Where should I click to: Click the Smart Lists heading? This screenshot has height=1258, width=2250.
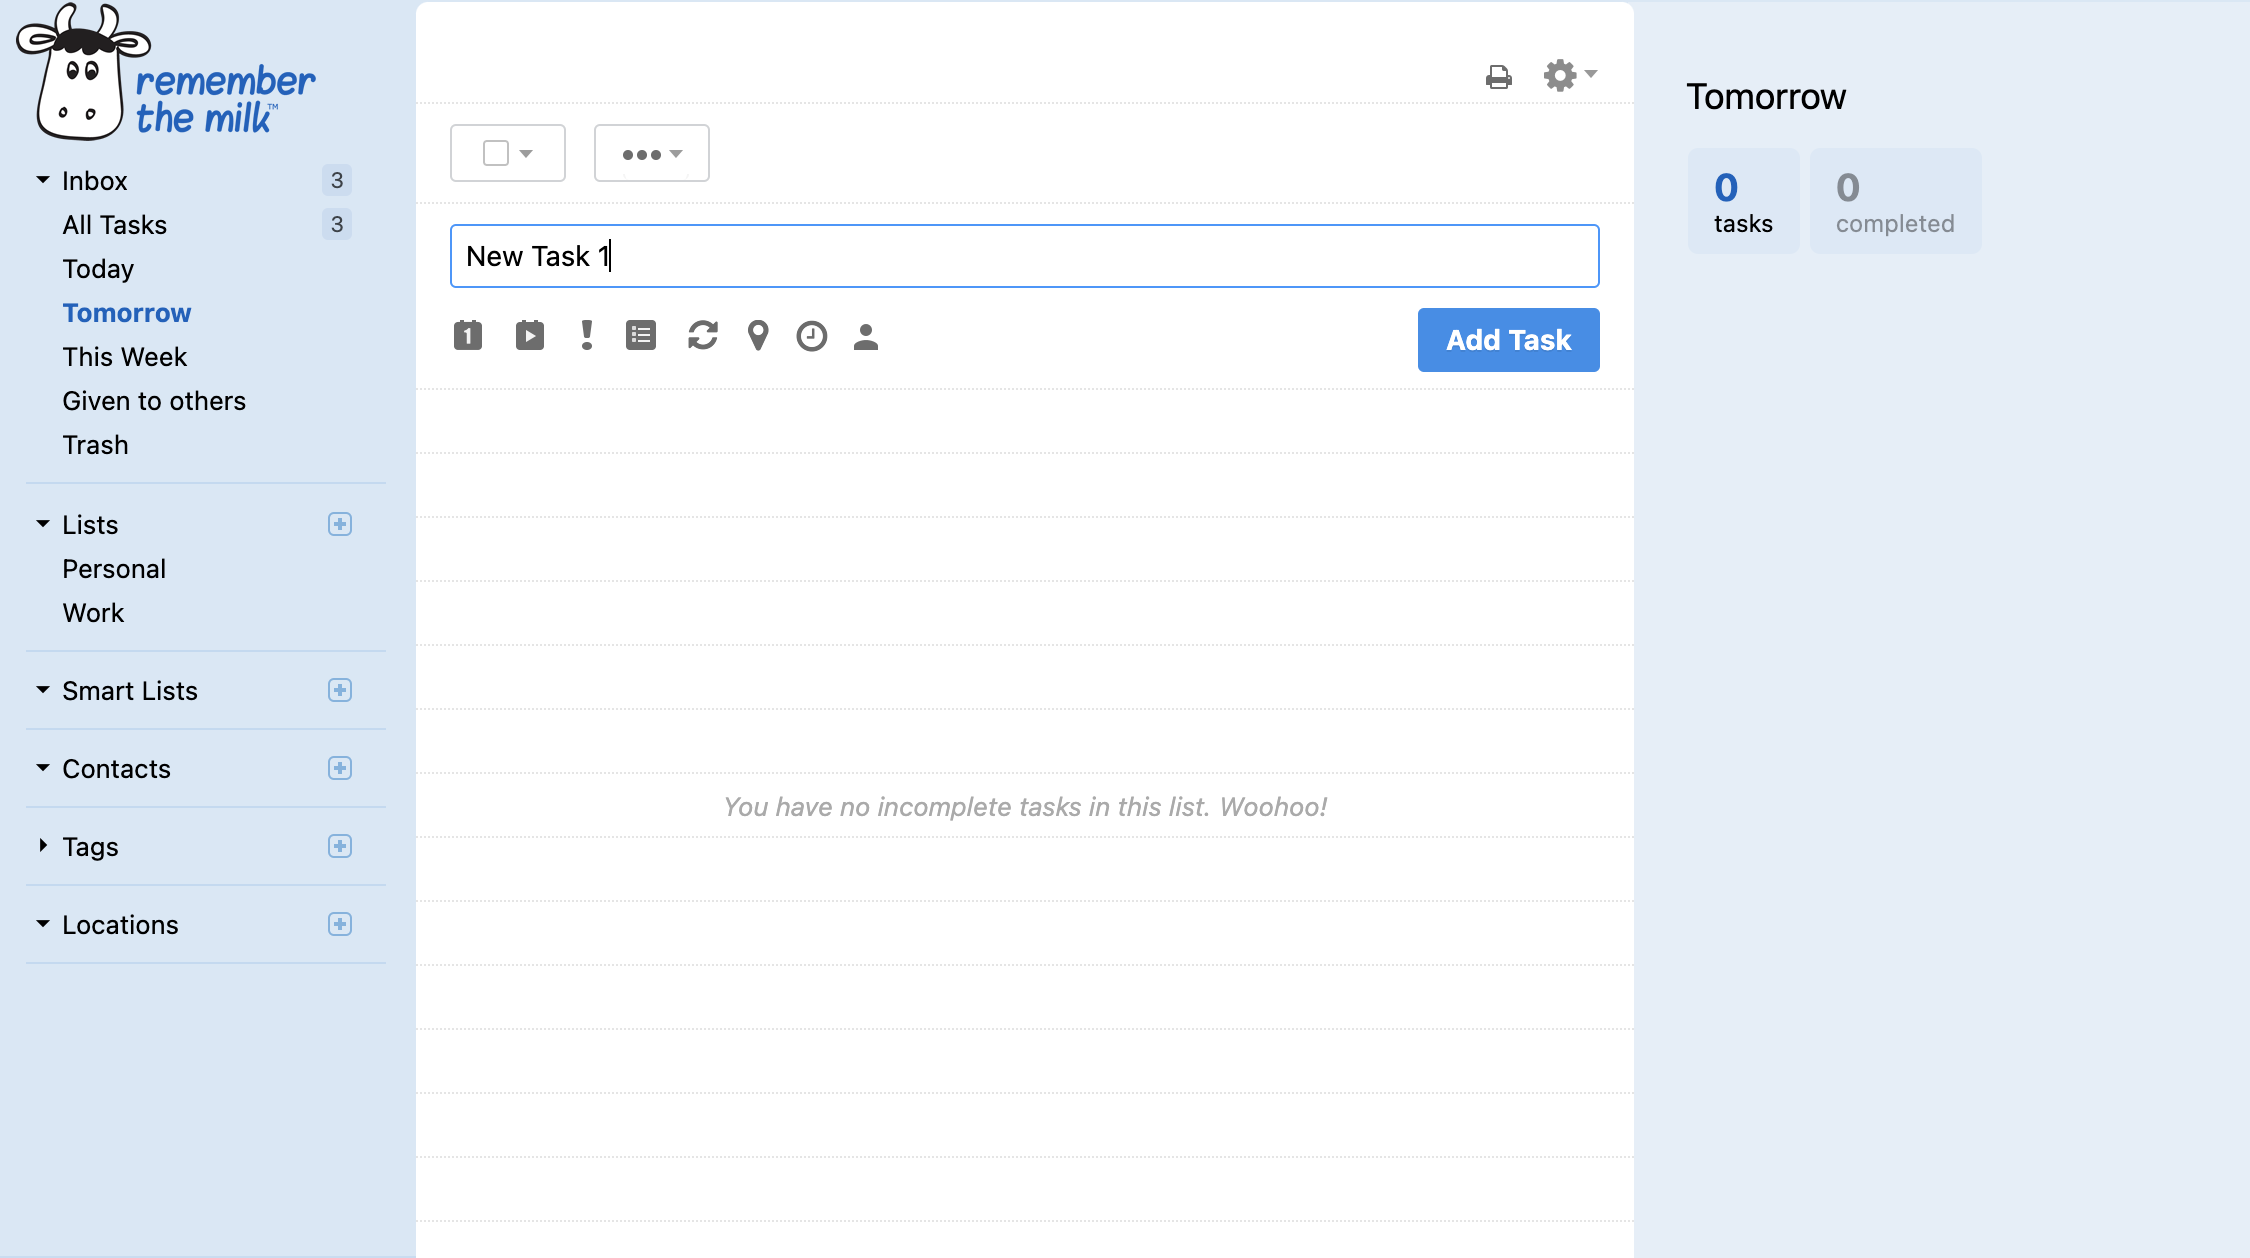pyautogui.click(x=130, y=691)
